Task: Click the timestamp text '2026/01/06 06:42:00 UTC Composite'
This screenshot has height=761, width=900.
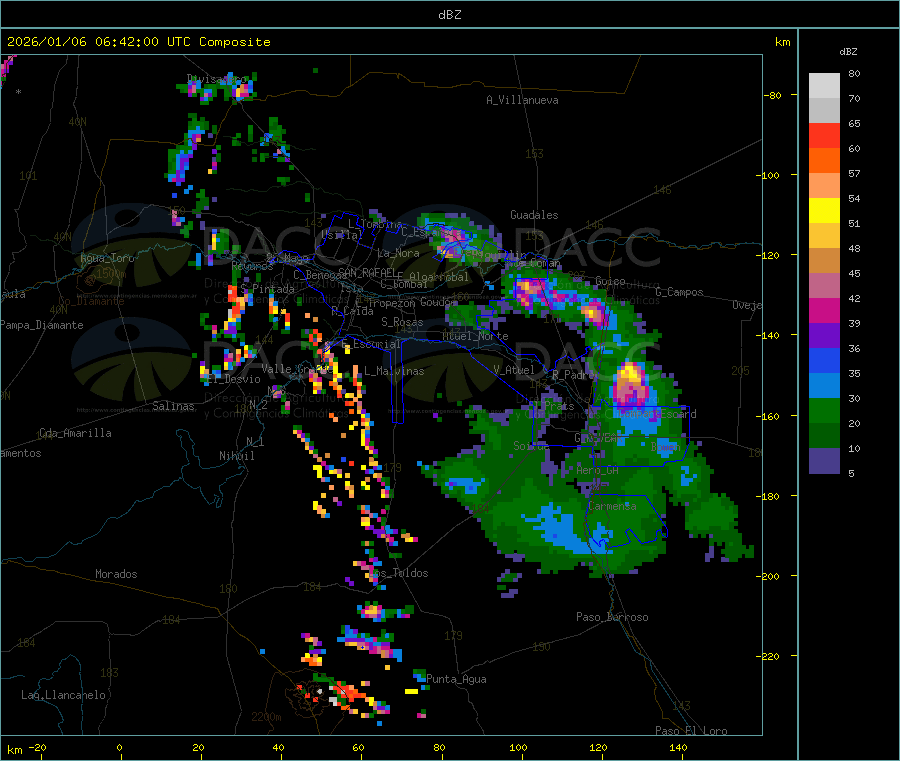Action: (138, 42)
